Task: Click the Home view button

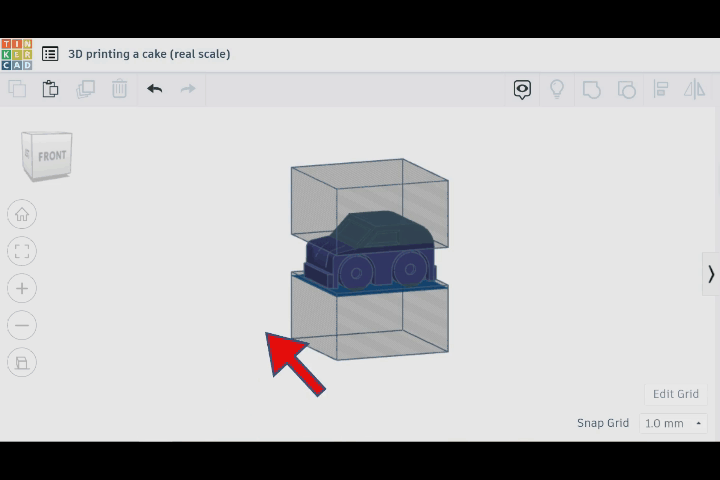Action: tap(22, 214)
